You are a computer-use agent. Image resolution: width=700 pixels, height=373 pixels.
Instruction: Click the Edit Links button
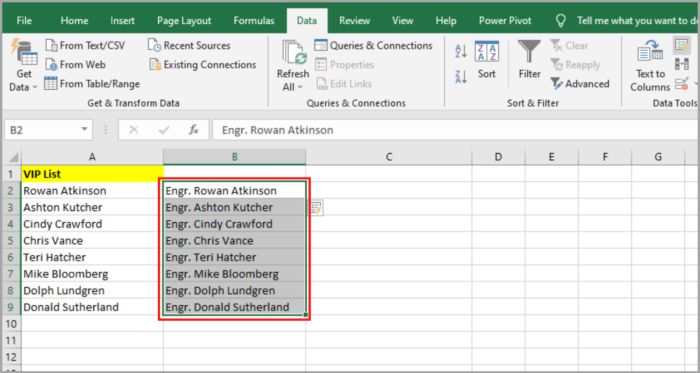click(x=344, y=84)
